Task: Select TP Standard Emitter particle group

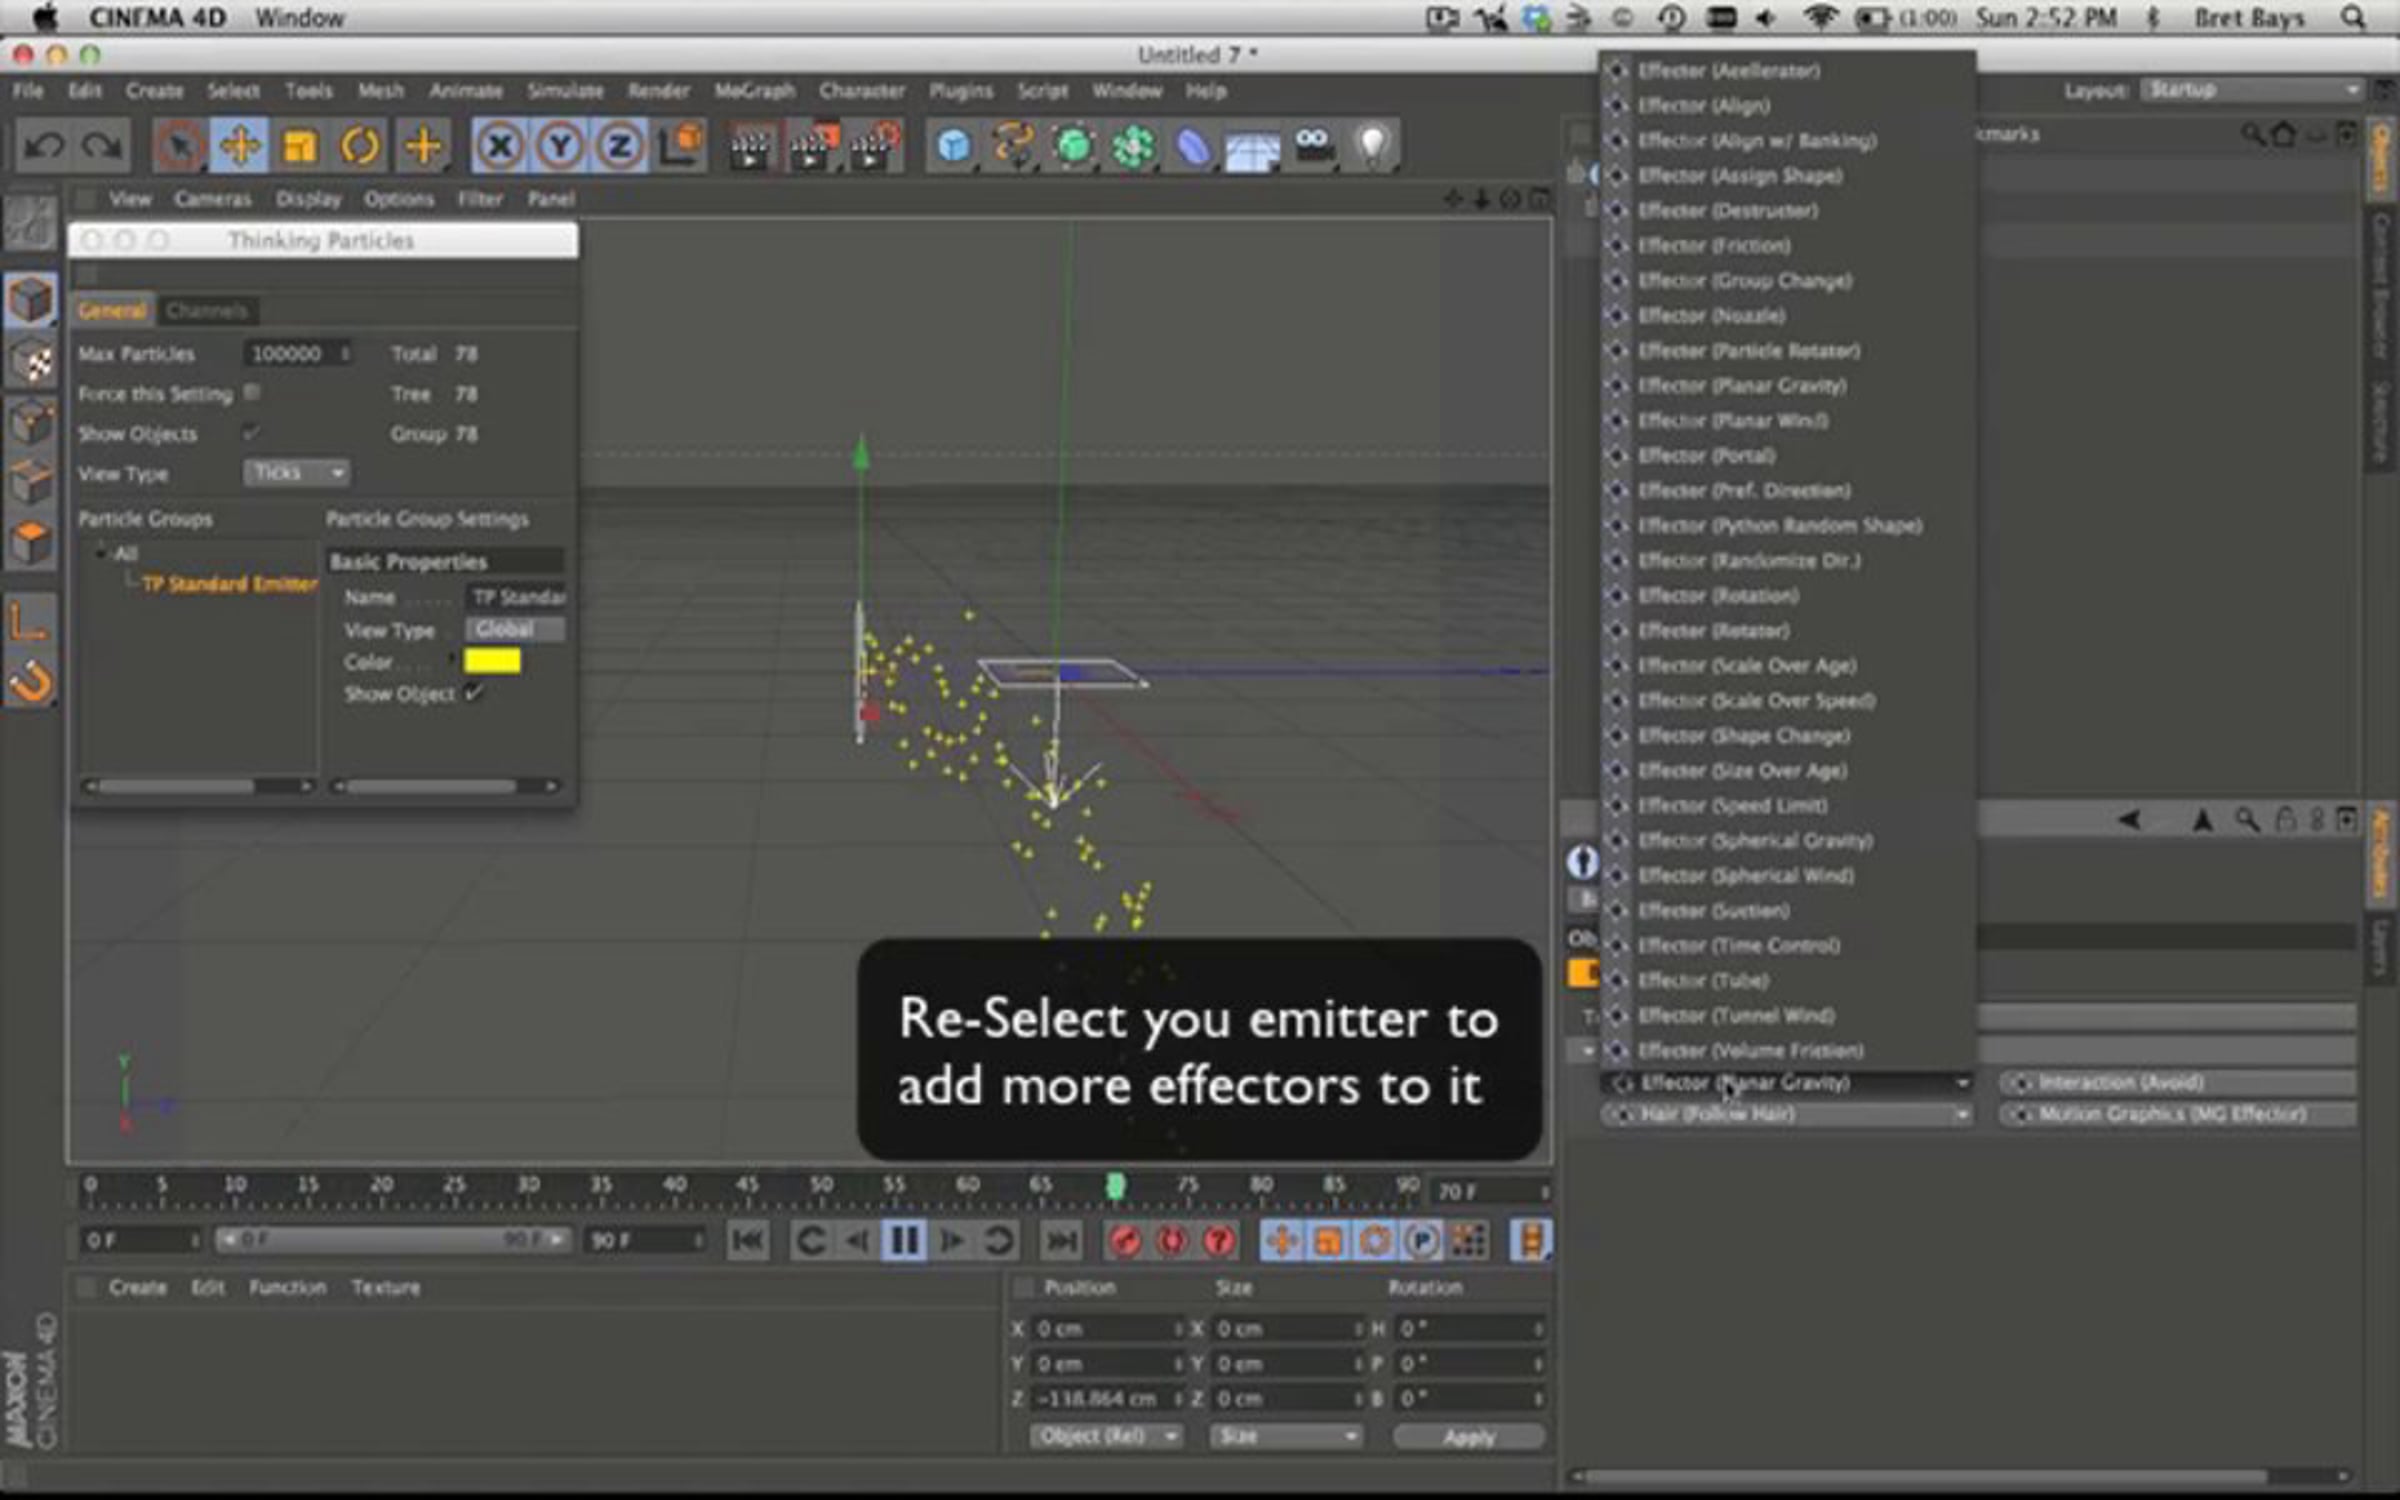Action: 229,584
